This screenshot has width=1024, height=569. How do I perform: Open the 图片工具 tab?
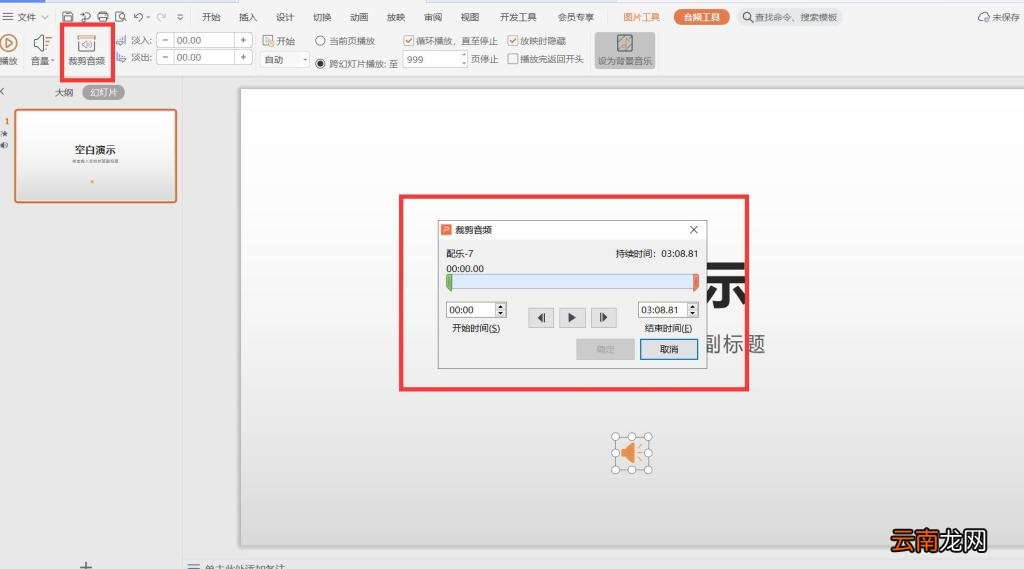pyautogui.click(x=641, y=17)
